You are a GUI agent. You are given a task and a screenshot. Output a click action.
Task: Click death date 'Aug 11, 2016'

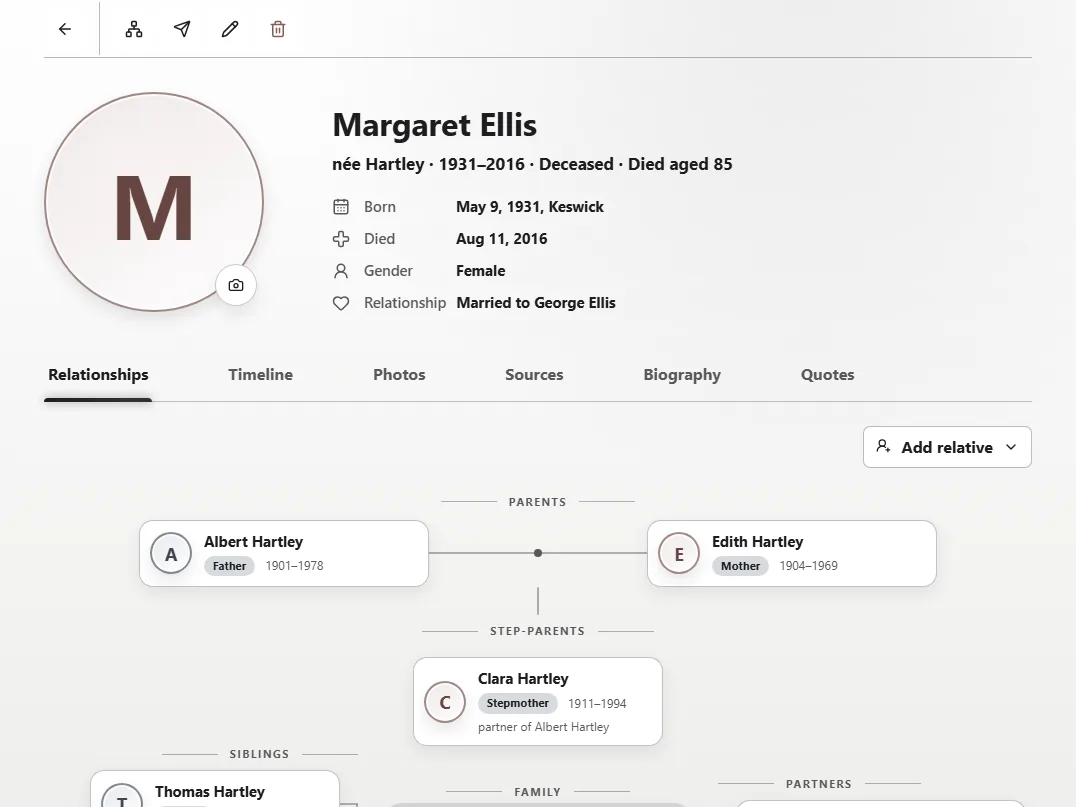click(x=502, y=239)
